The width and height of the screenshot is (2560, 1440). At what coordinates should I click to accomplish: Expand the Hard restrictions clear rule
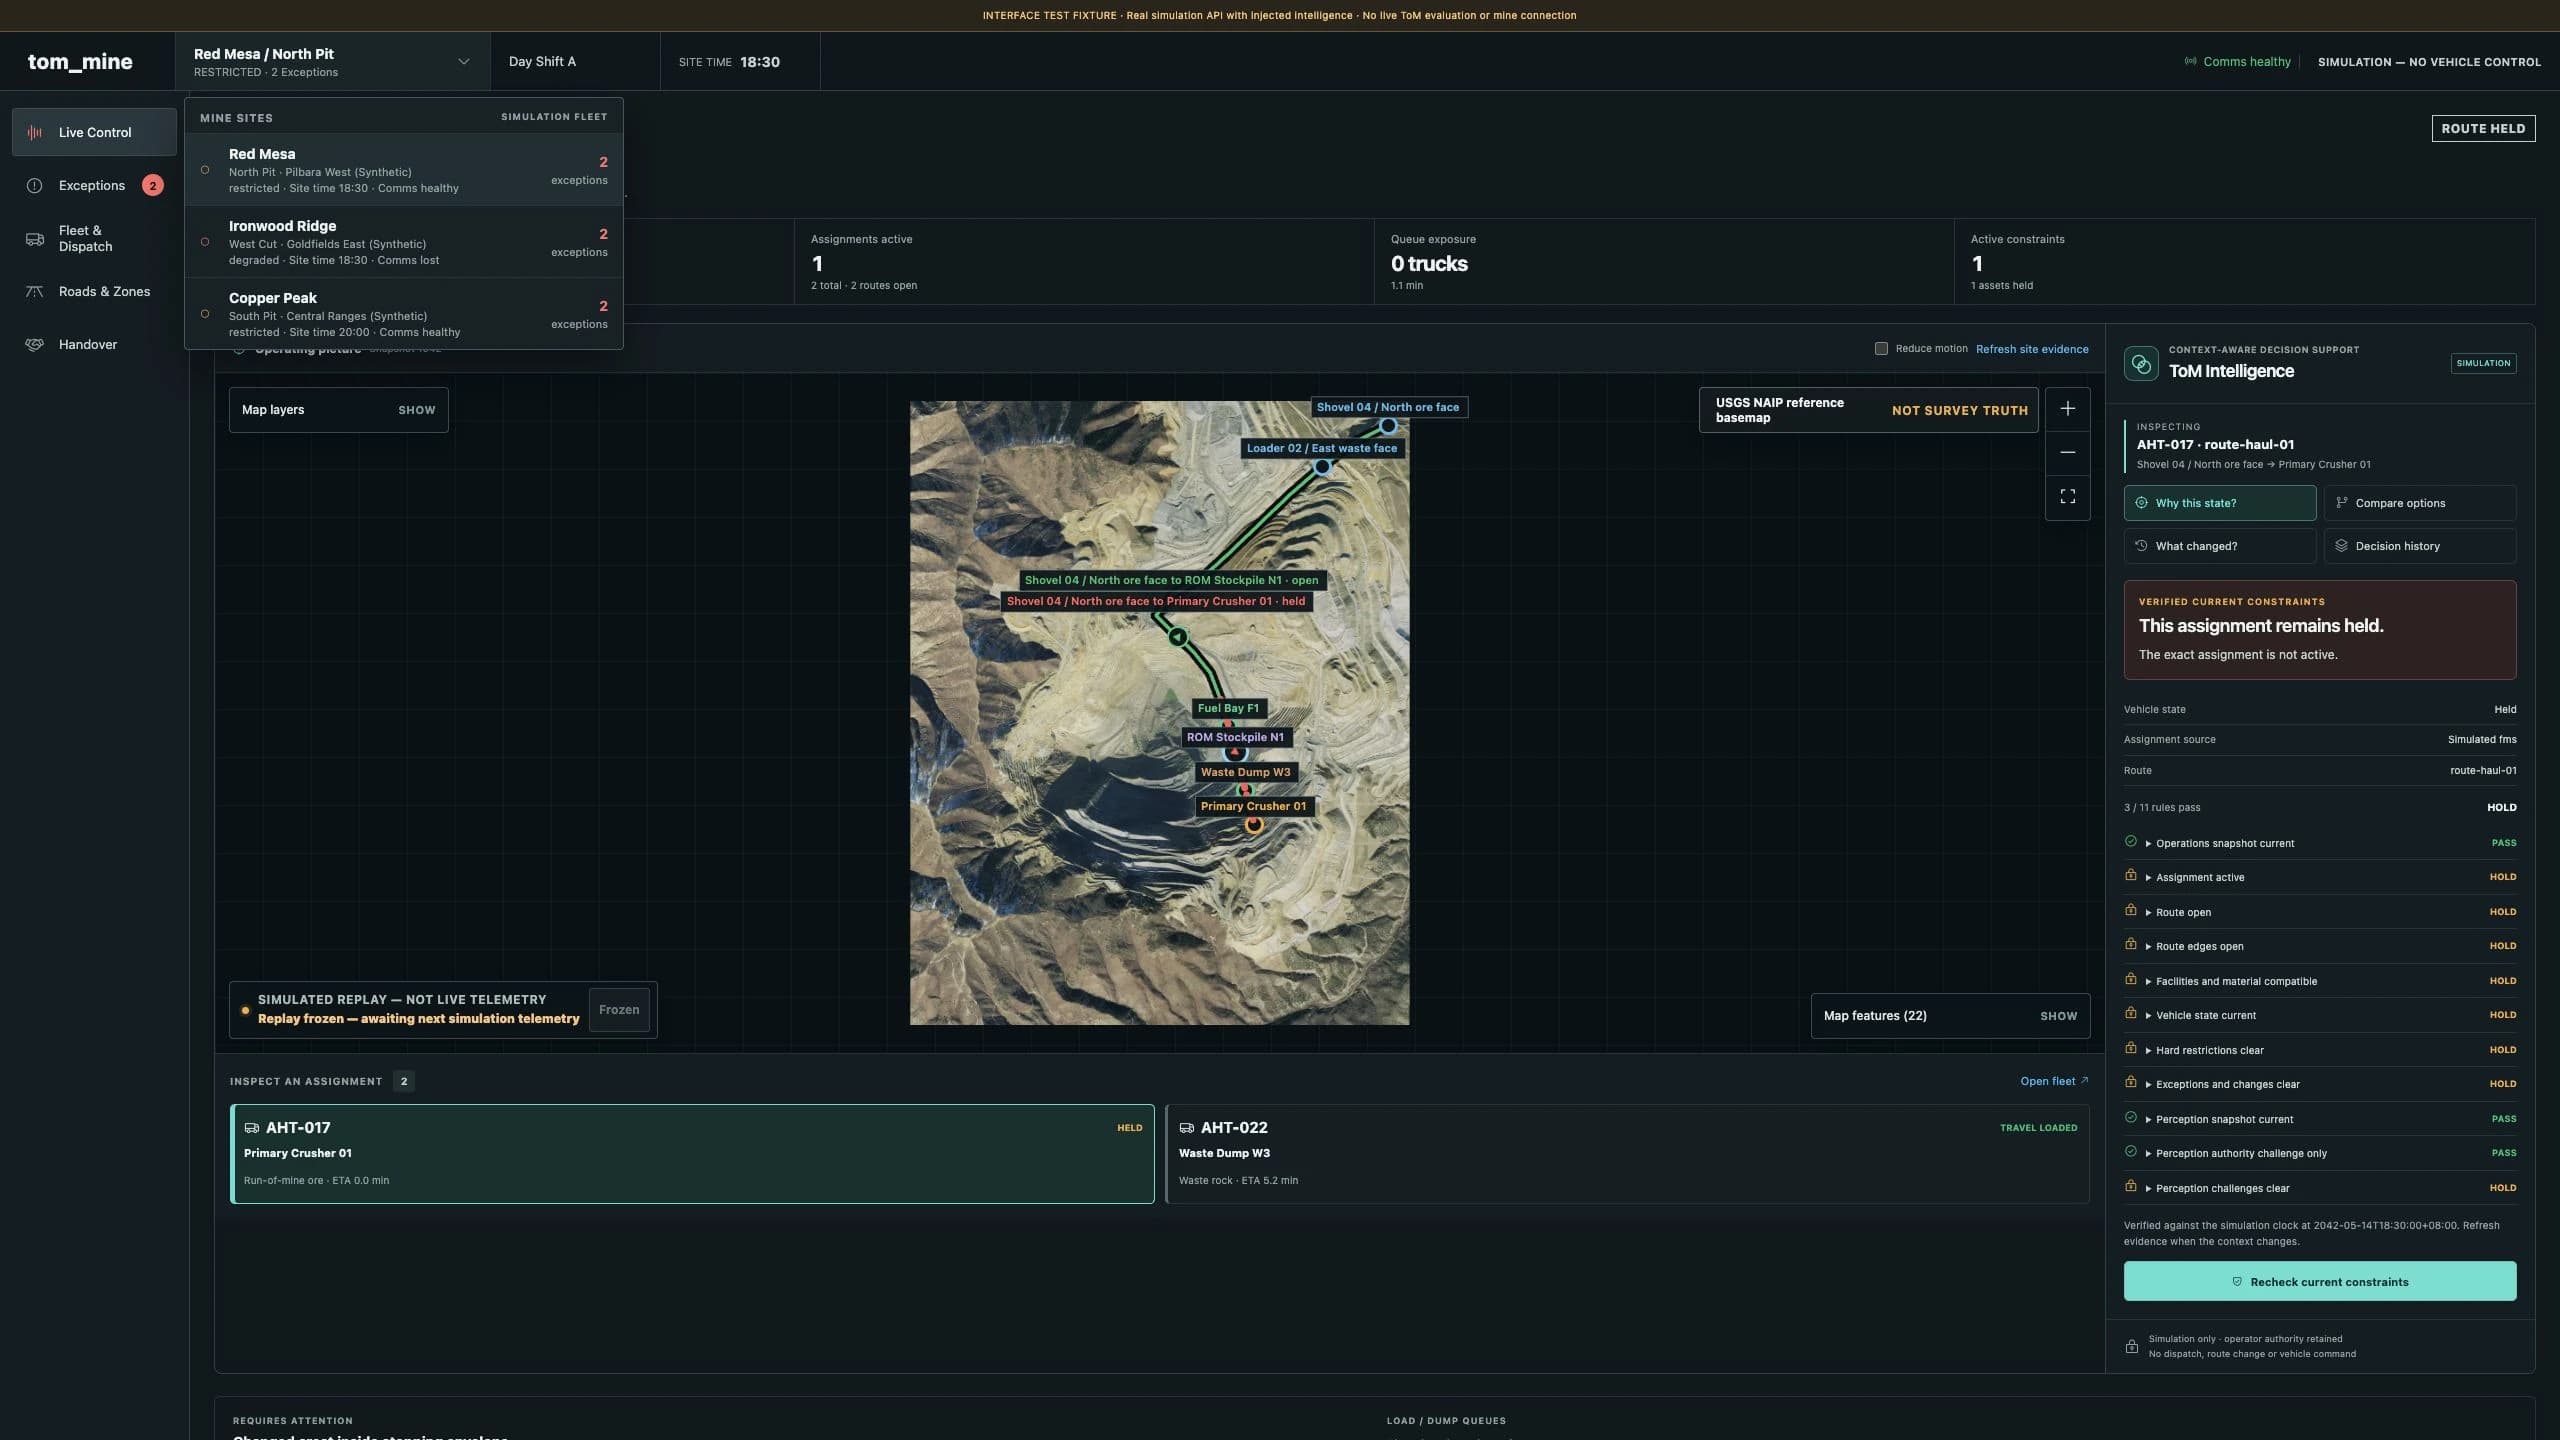pos(2320,1050)
